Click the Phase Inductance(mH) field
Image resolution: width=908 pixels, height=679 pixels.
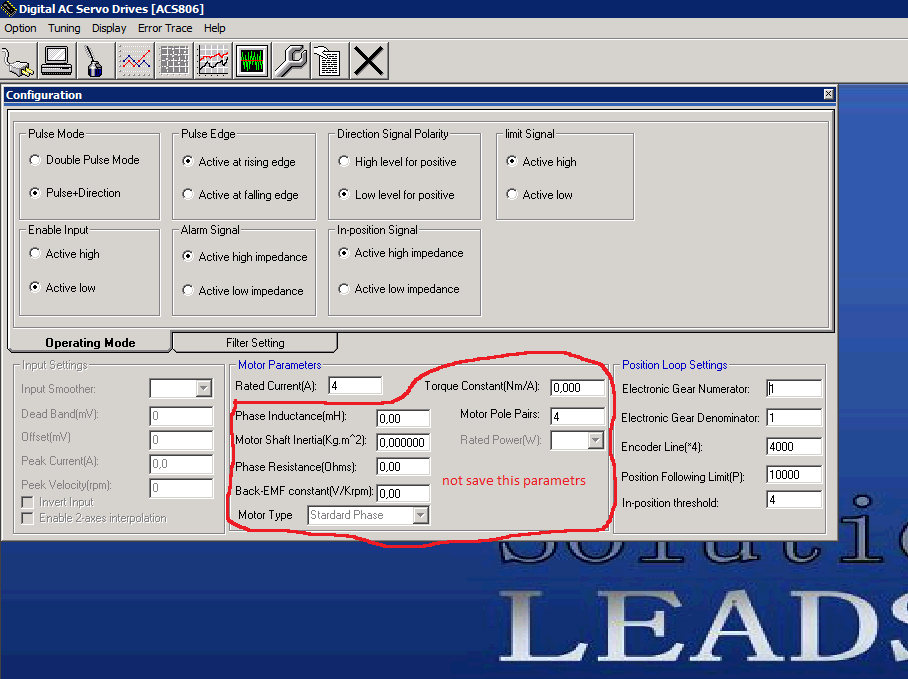click(x=403, y=419)
